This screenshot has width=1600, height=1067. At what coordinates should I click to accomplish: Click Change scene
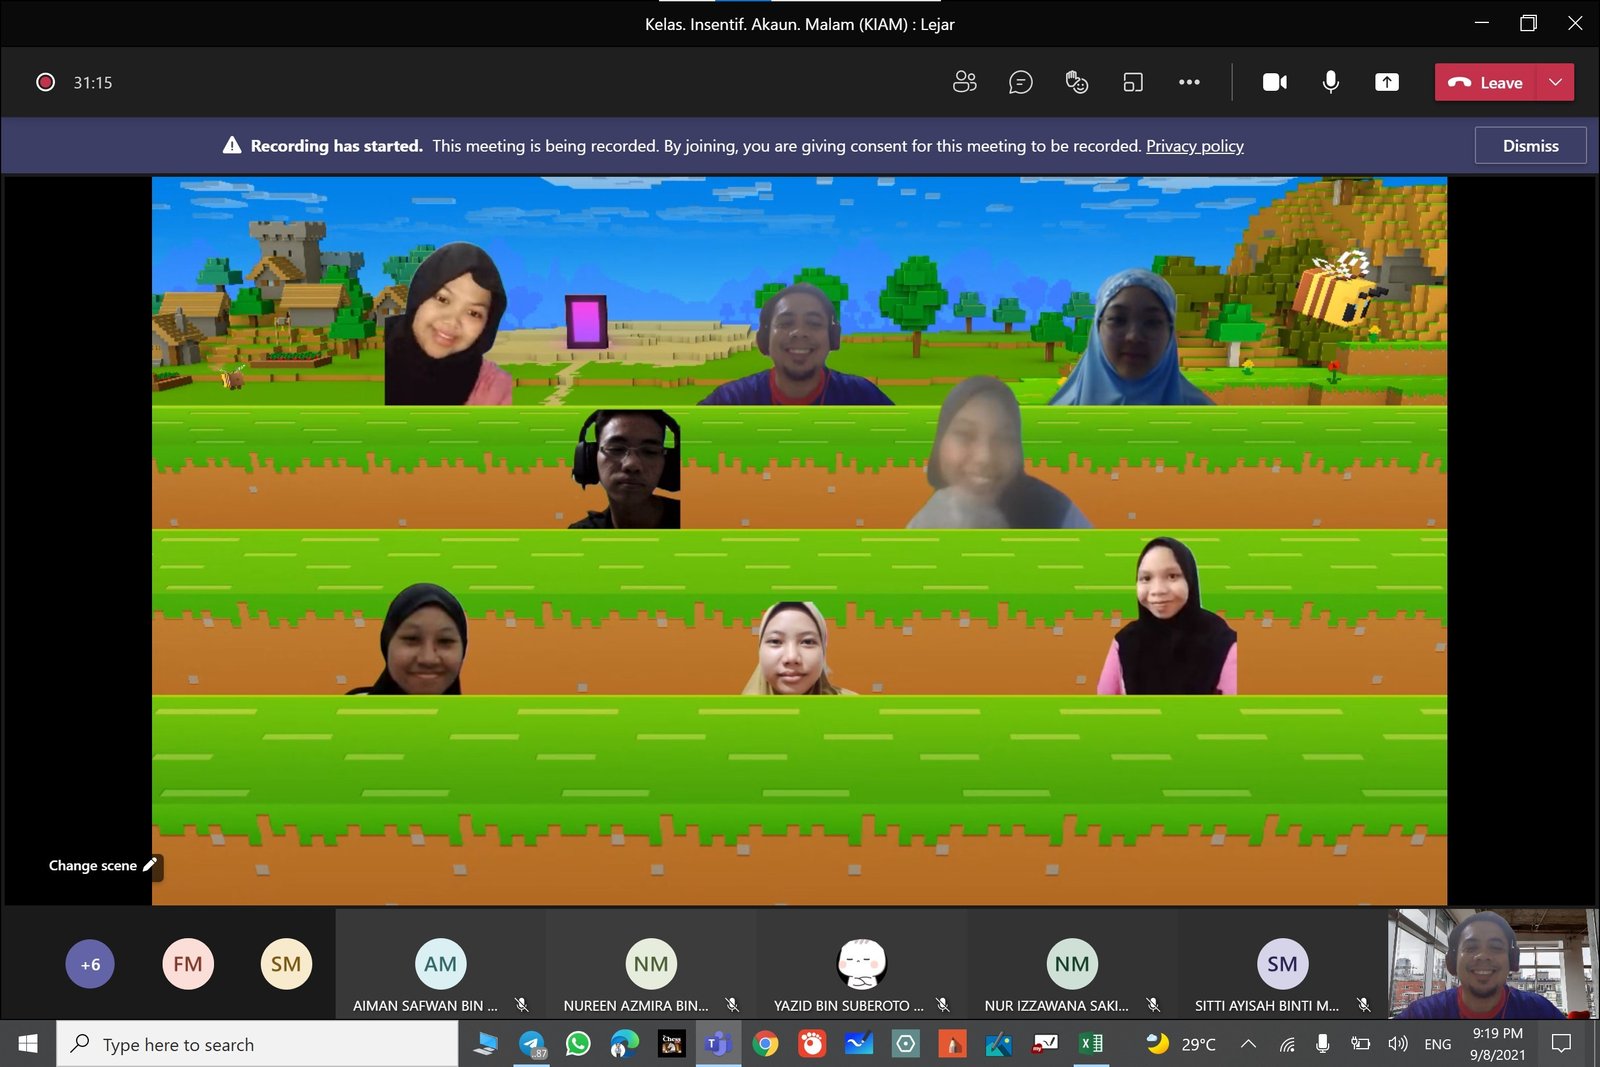pyautogui.click(x=103, y=865)
